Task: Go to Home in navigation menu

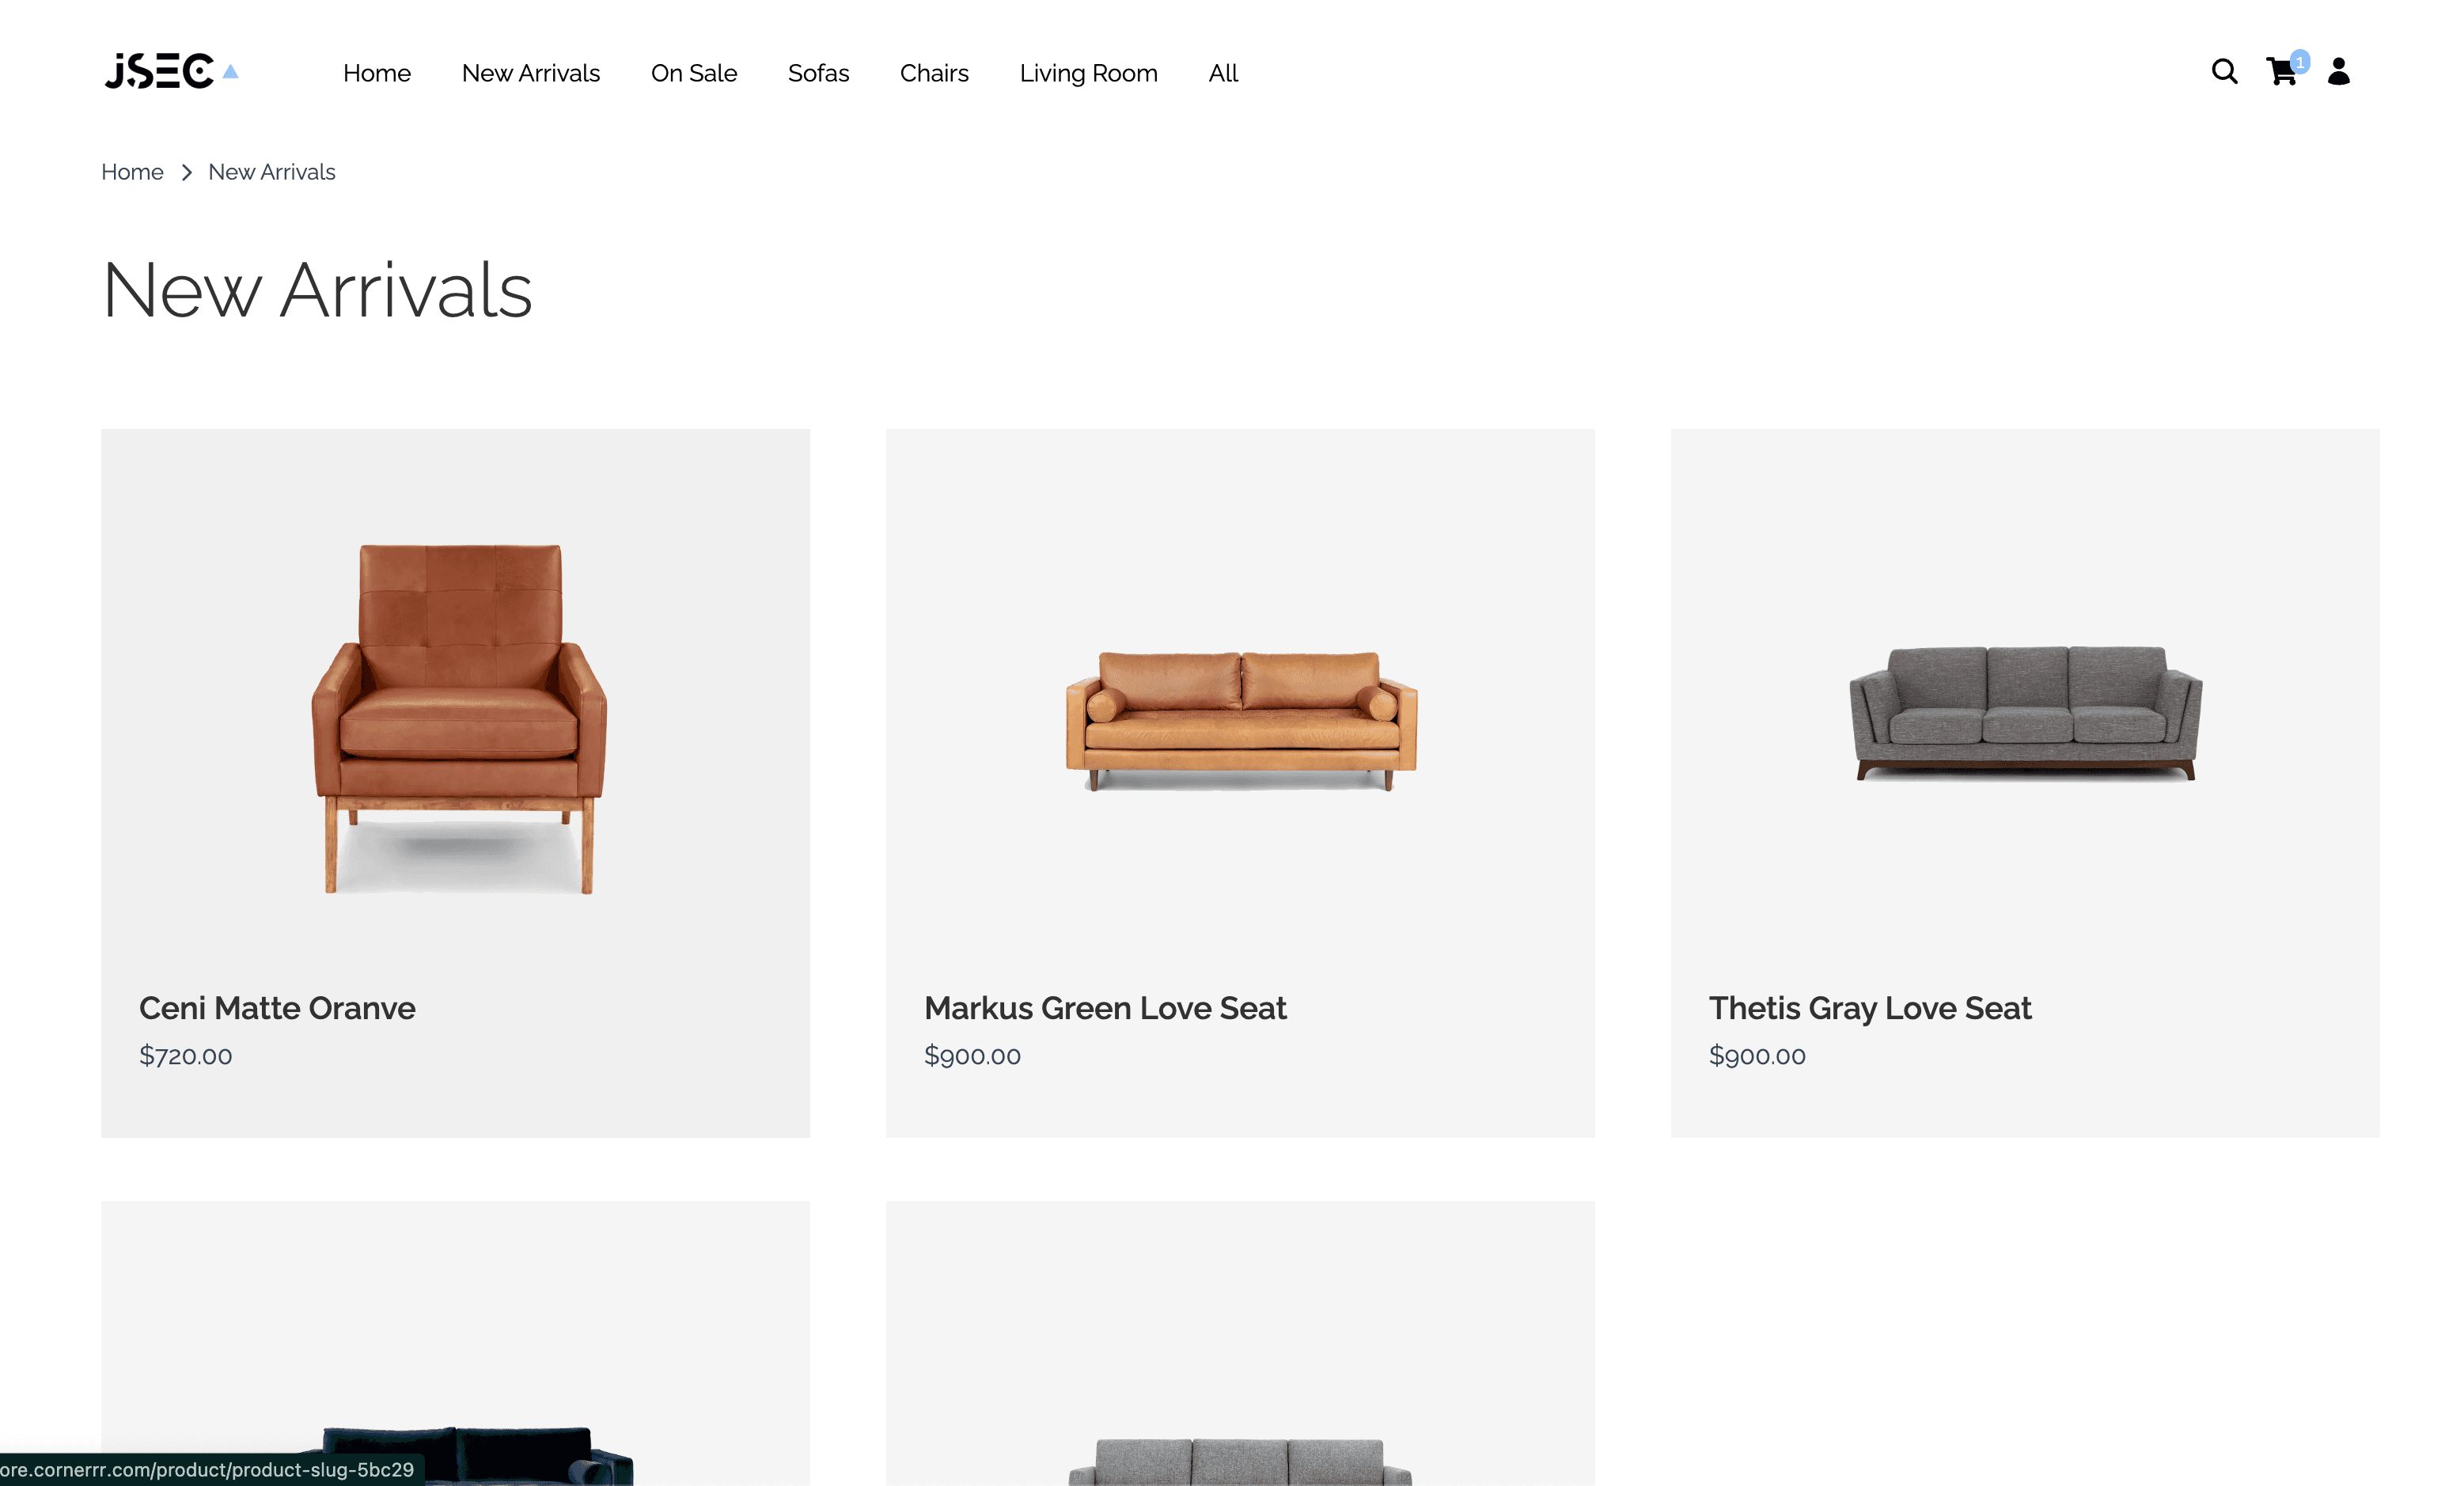Action: 377,73
